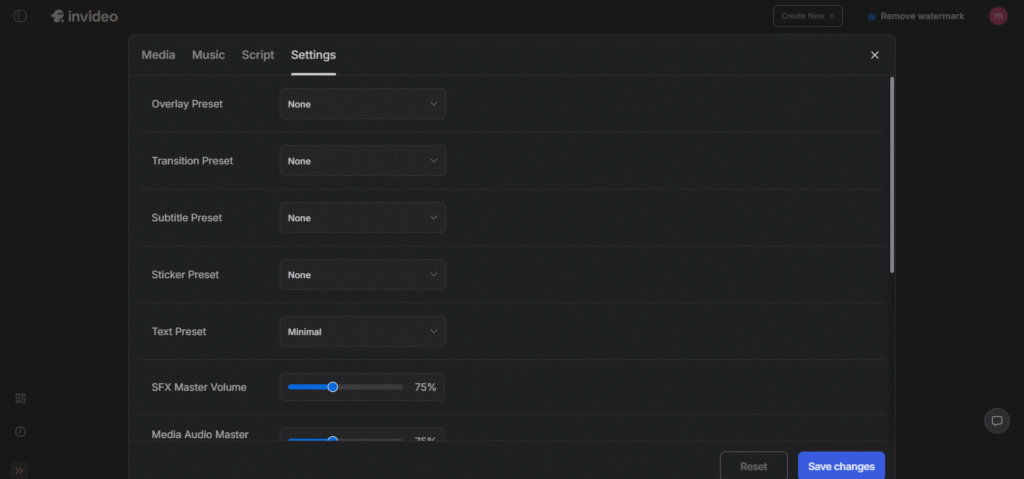
Task: Expand the Sticker Preset dropdown
Action: (x=362, y=275)
